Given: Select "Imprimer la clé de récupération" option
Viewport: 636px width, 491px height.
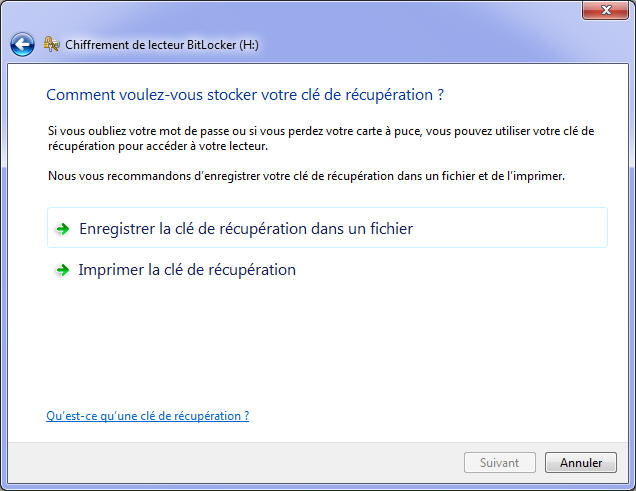Looking at the screenshot, I should coord(187,270).
